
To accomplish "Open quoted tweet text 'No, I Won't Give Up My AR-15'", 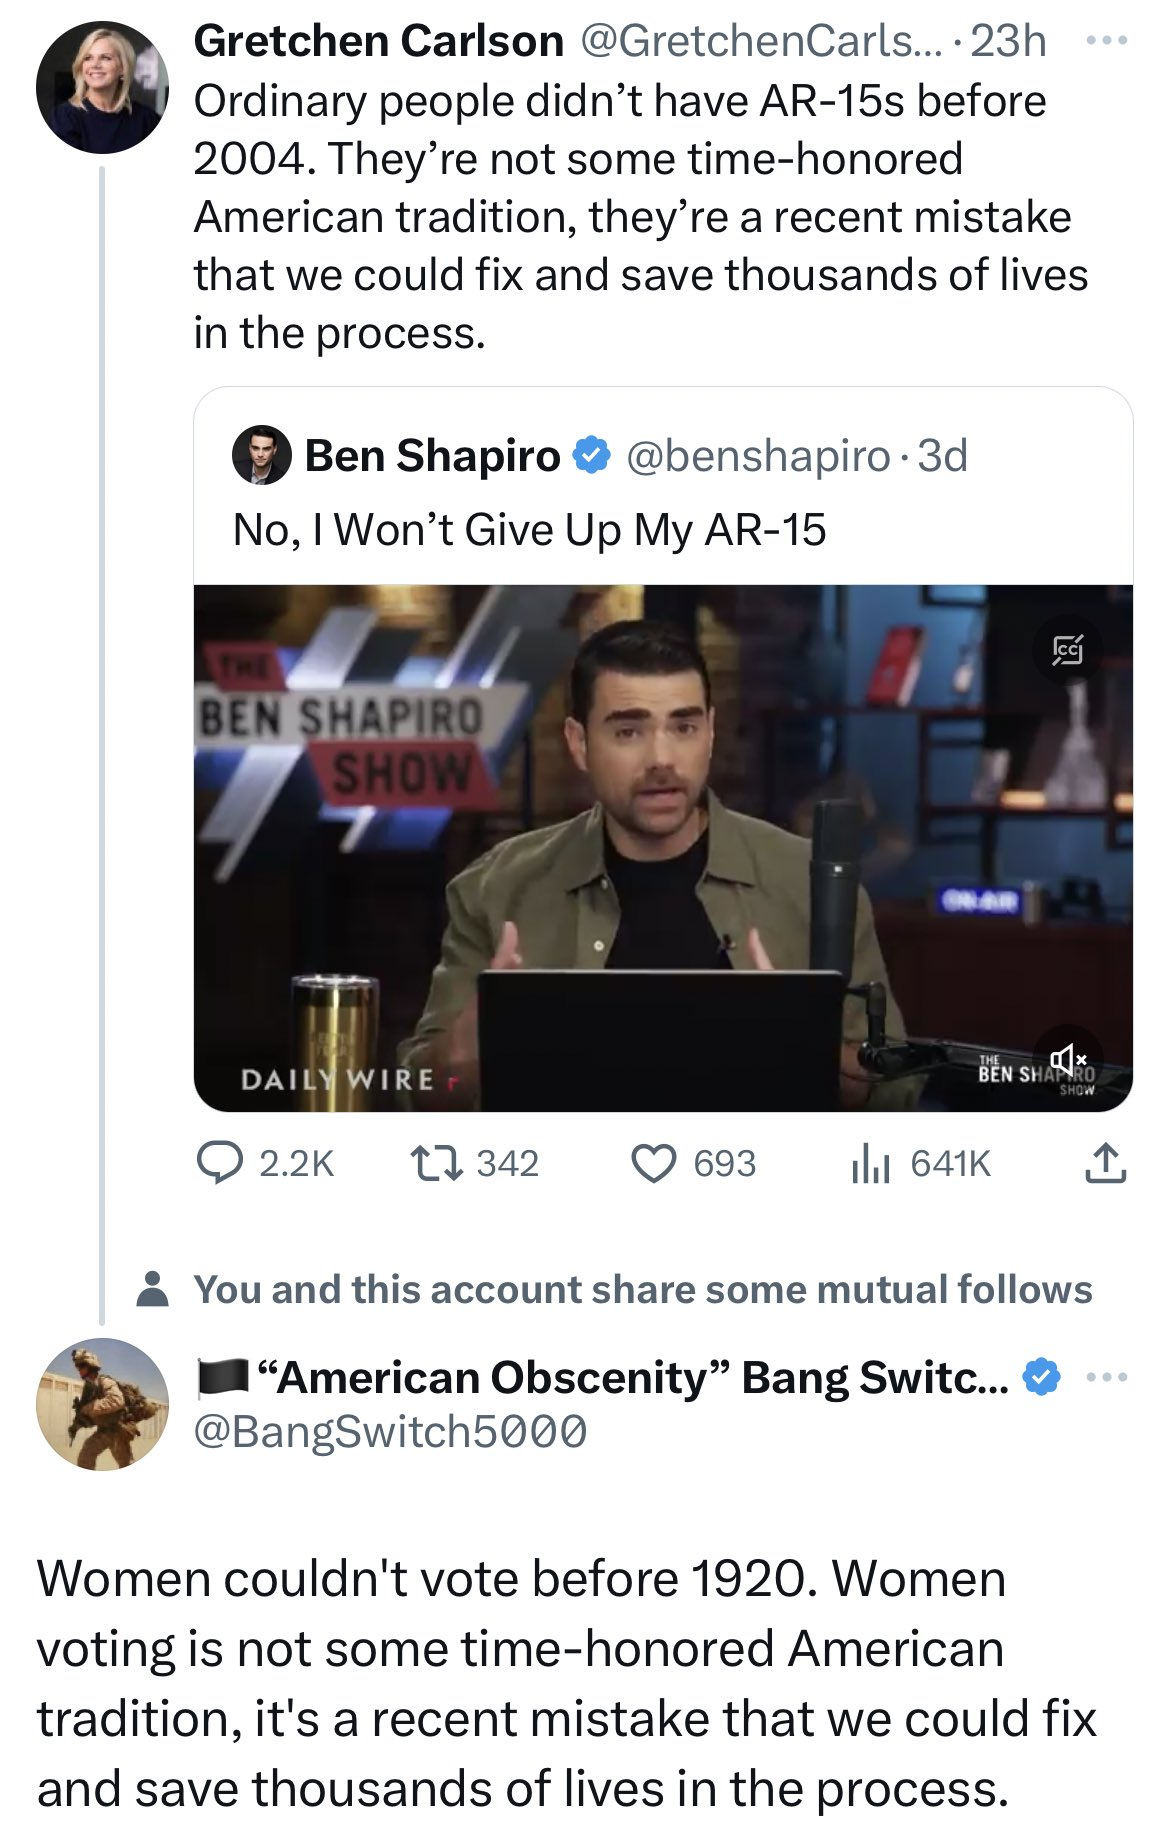I will click(x=530, y=530).
